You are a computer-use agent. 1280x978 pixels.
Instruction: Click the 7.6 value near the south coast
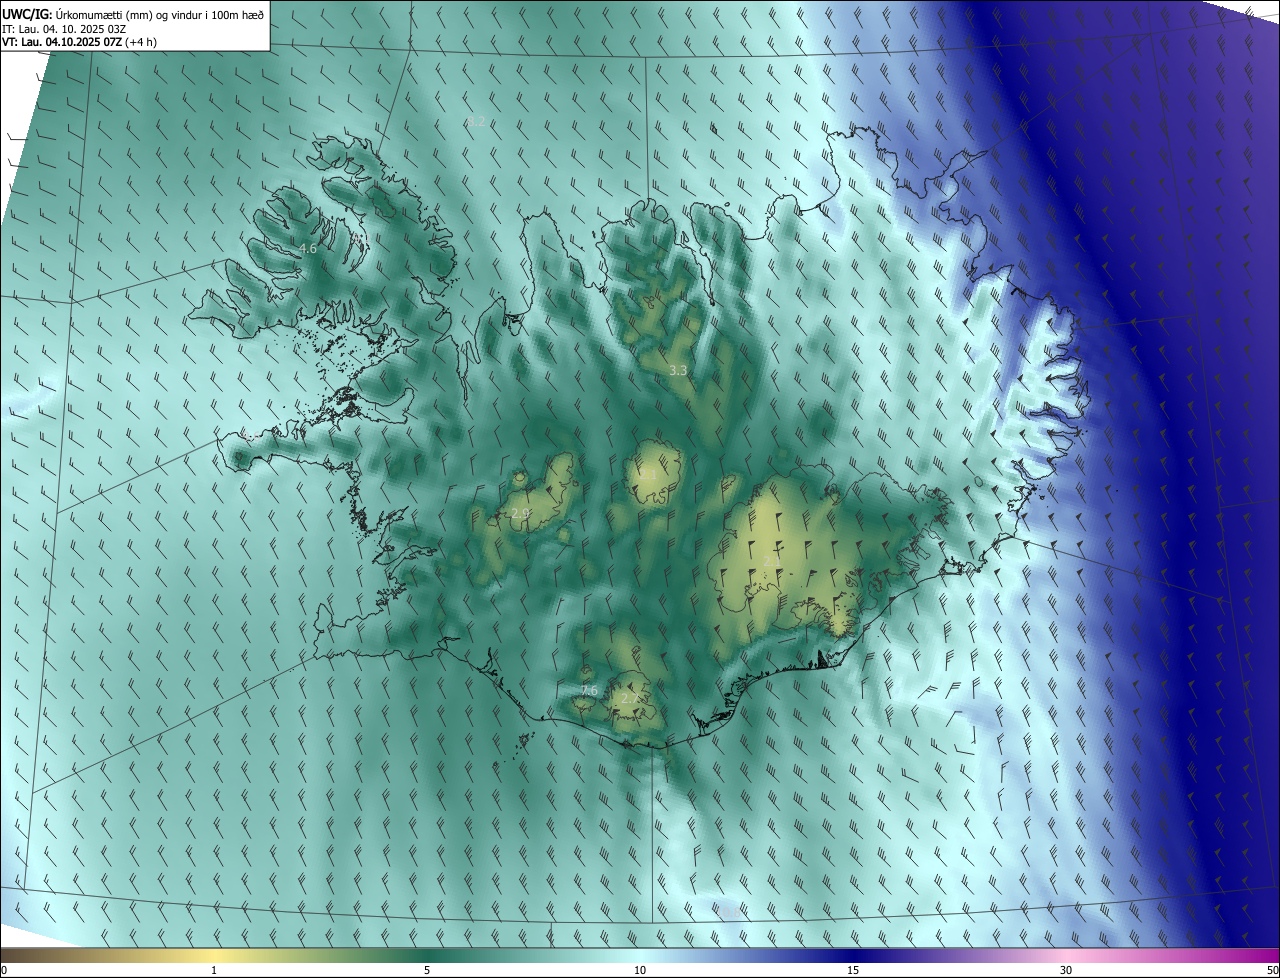point(589,691)
